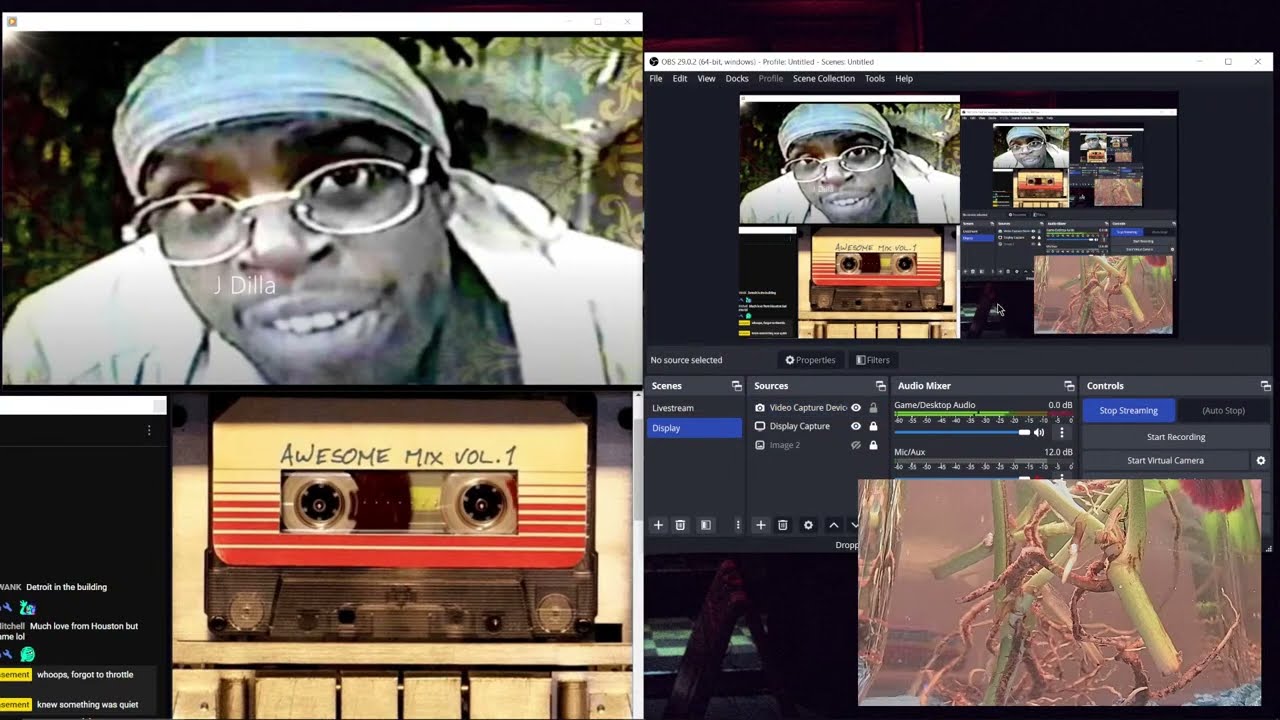Open Properties gear for selected source
This screenshot has height=720, width=1280.
click(810, 360)
